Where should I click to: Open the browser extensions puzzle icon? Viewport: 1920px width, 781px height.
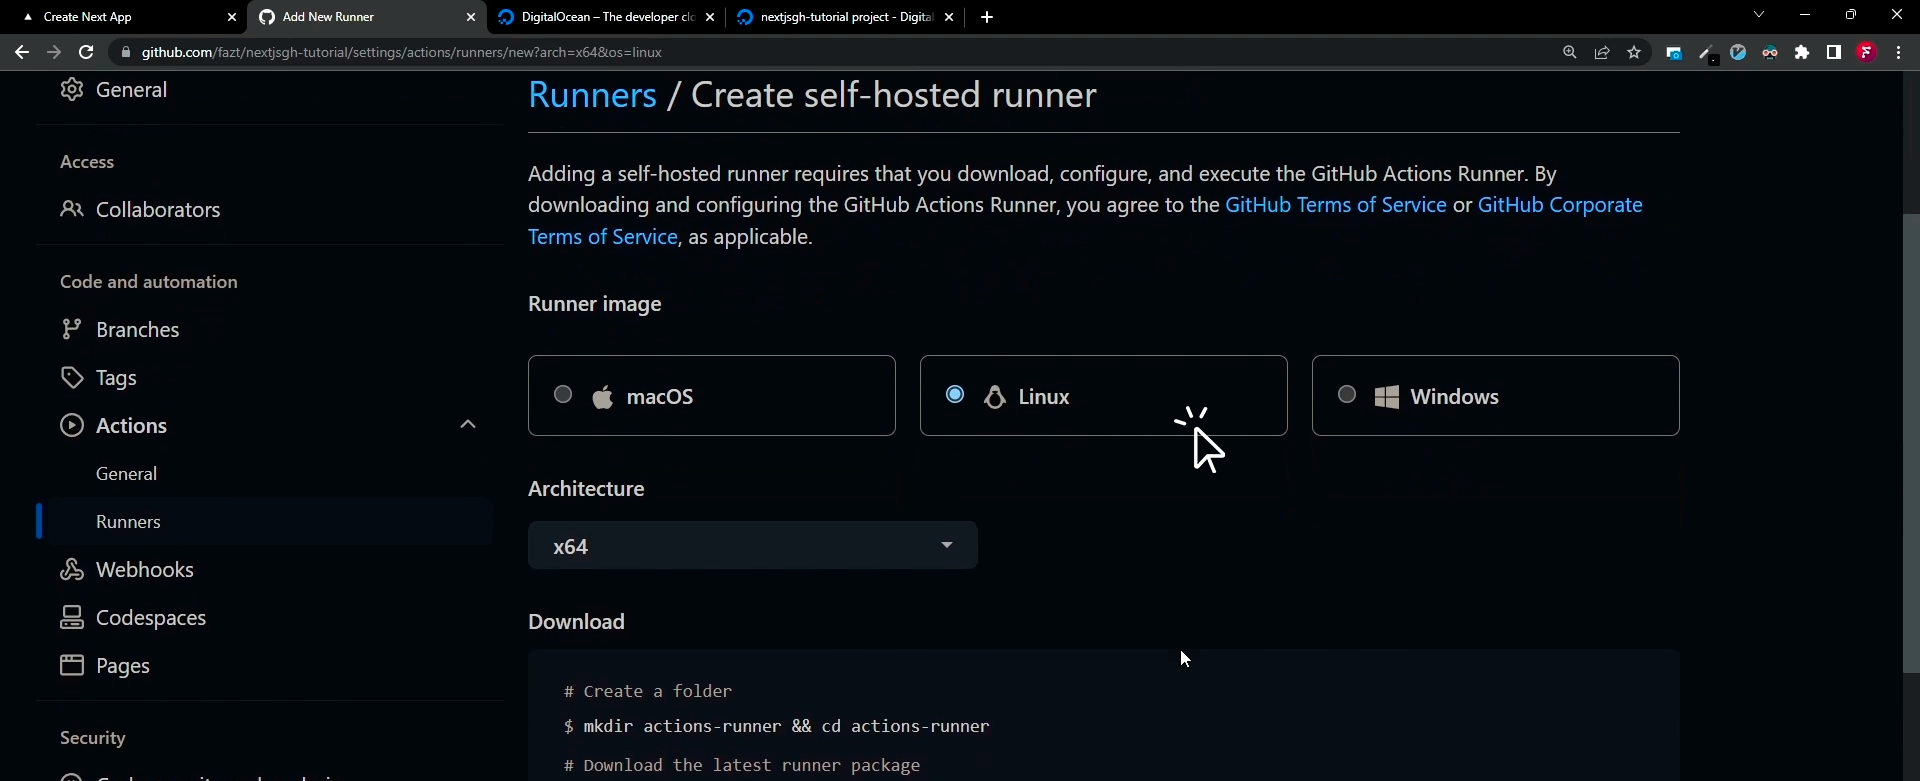point(1802,52)
